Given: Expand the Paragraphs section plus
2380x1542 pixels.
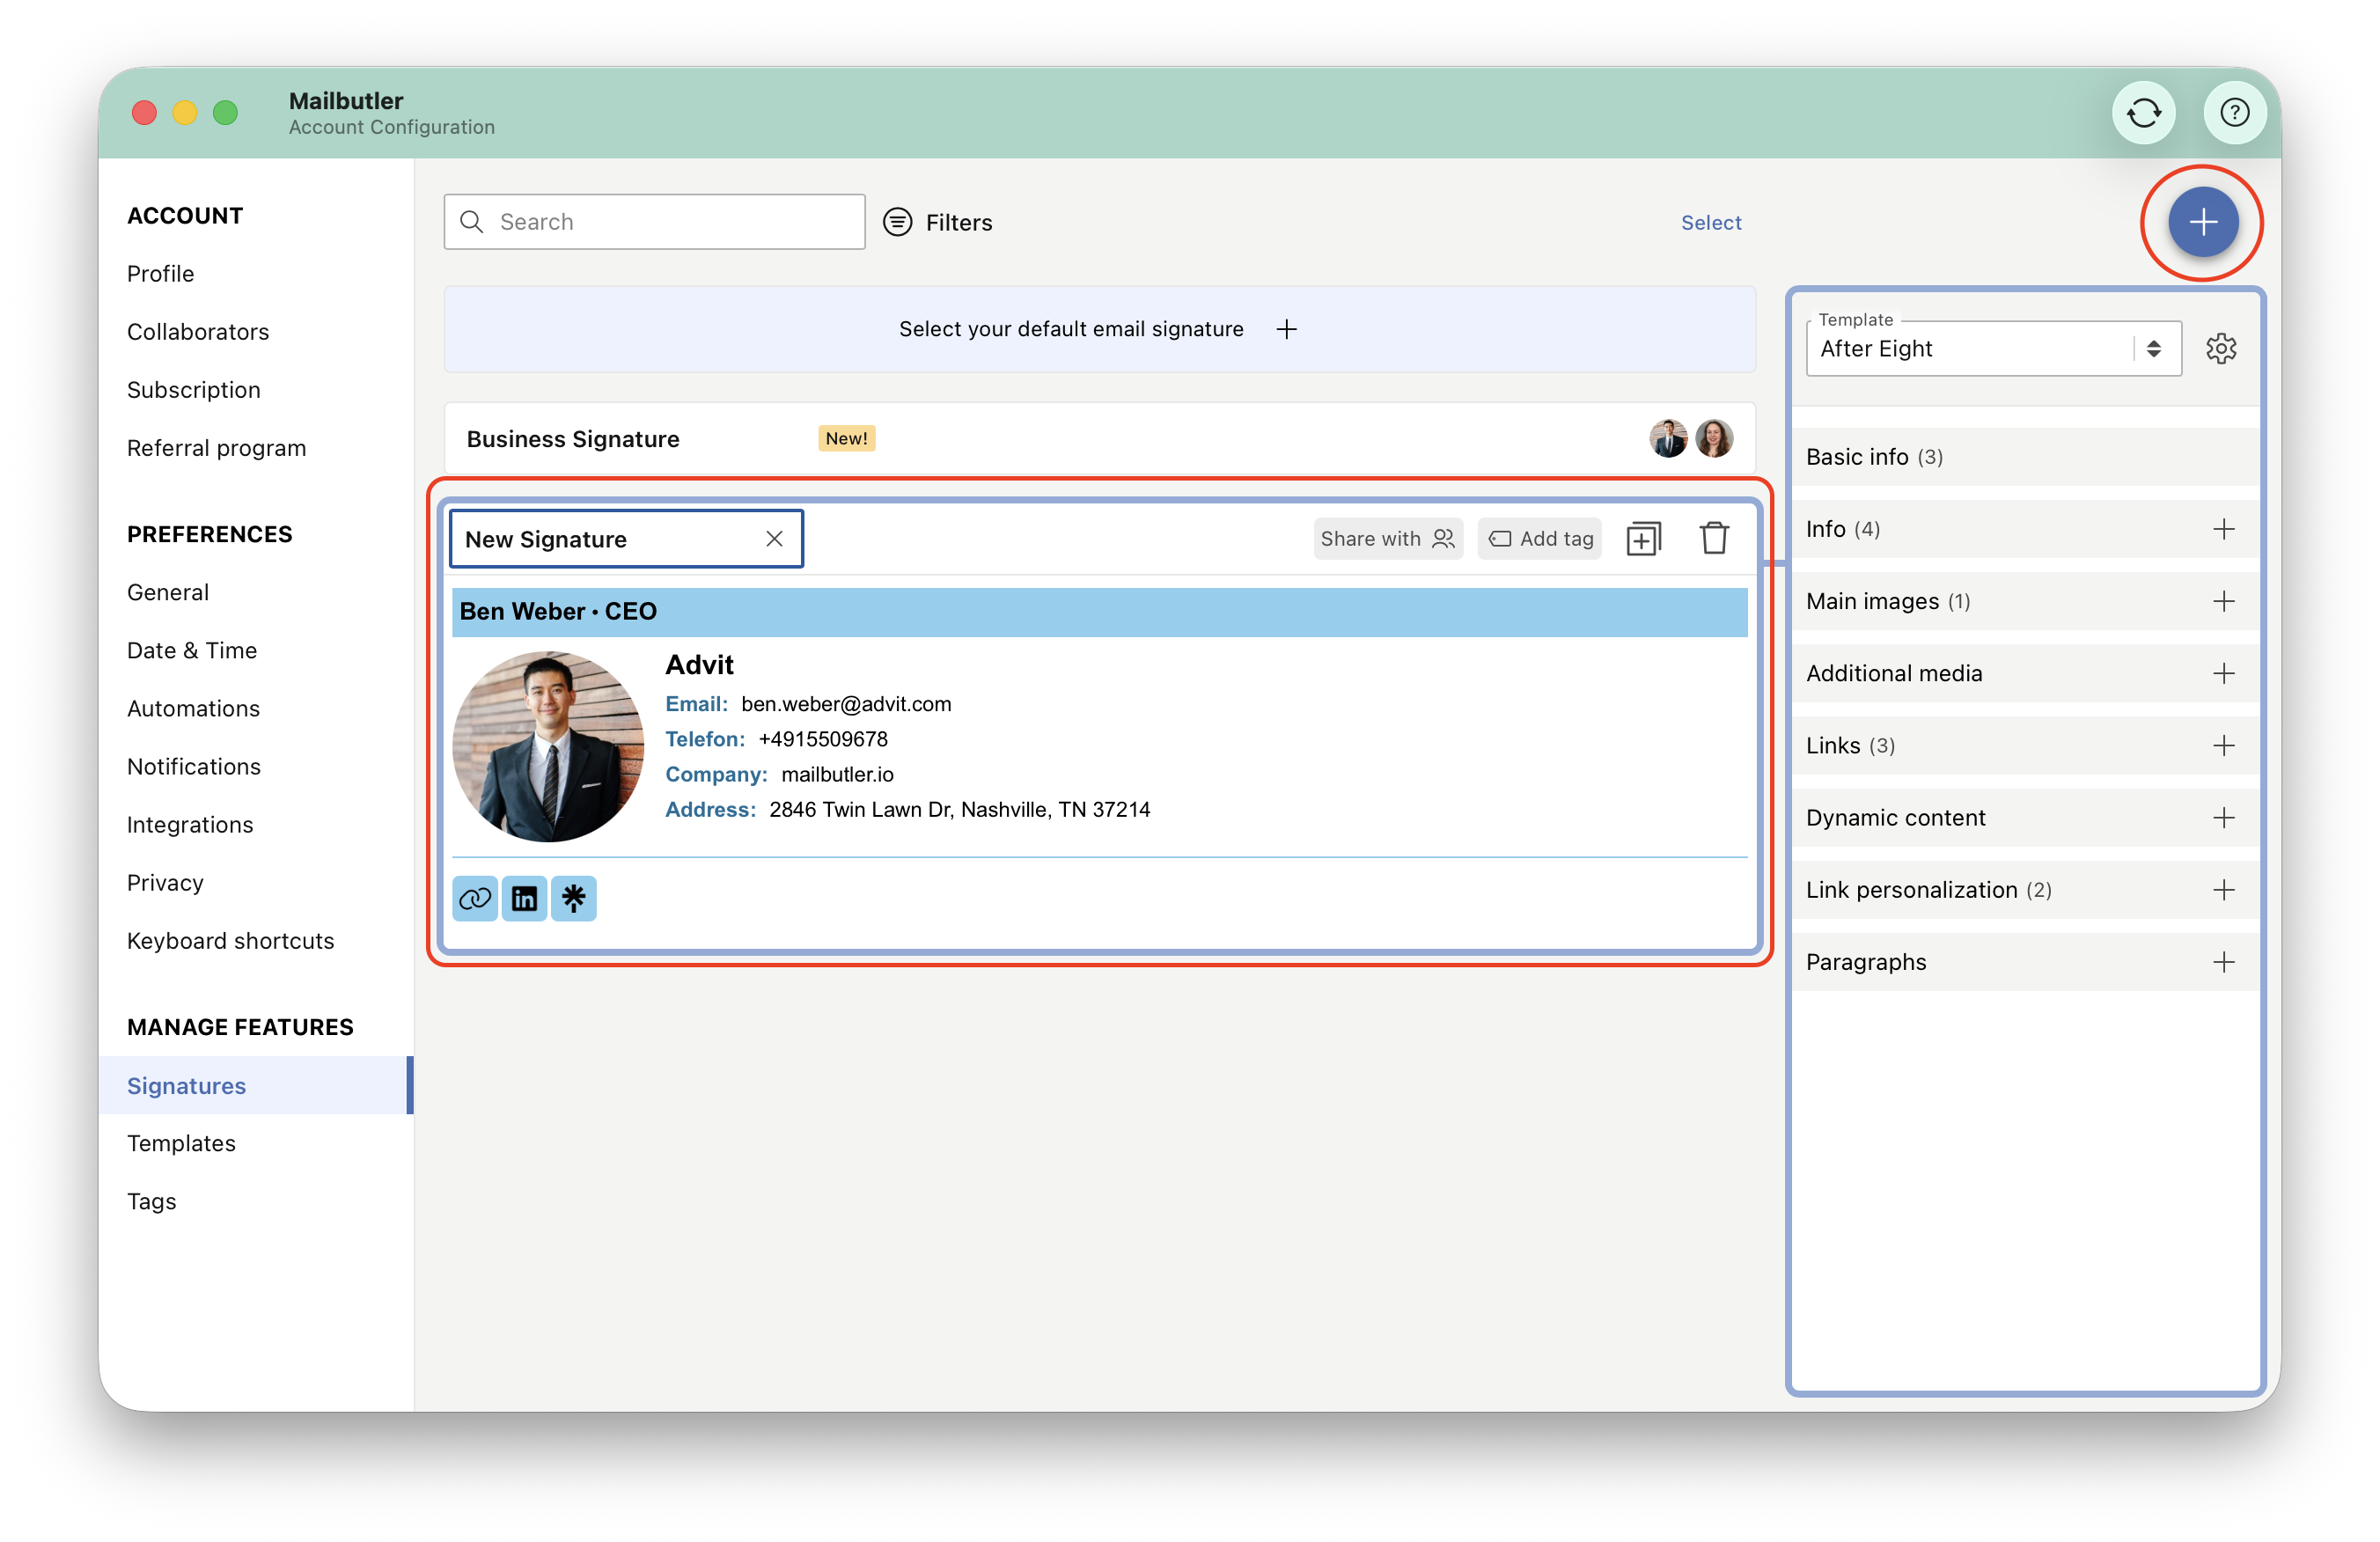Looking at the screenshot, I should pos(2223,962).
